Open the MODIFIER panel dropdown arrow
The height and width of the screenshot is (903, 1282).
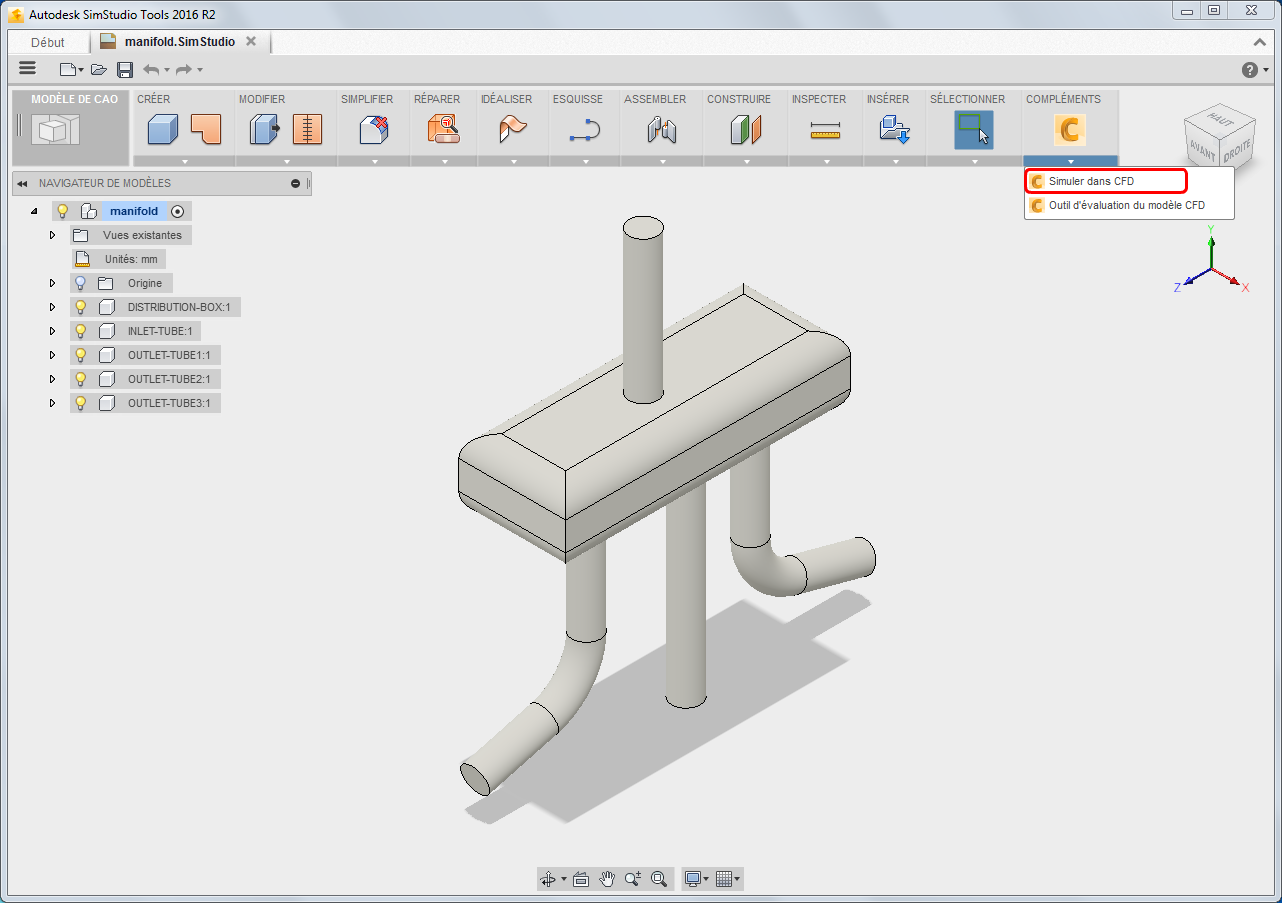[x=286, y=161]
